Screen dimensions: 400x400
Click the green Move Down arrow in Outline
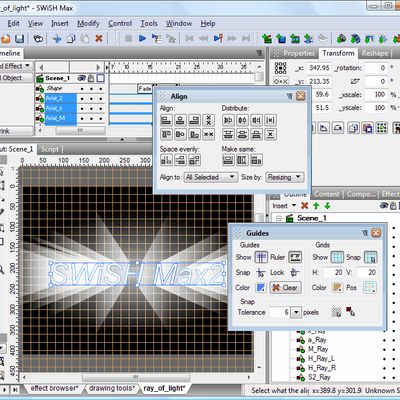point(327,206)
